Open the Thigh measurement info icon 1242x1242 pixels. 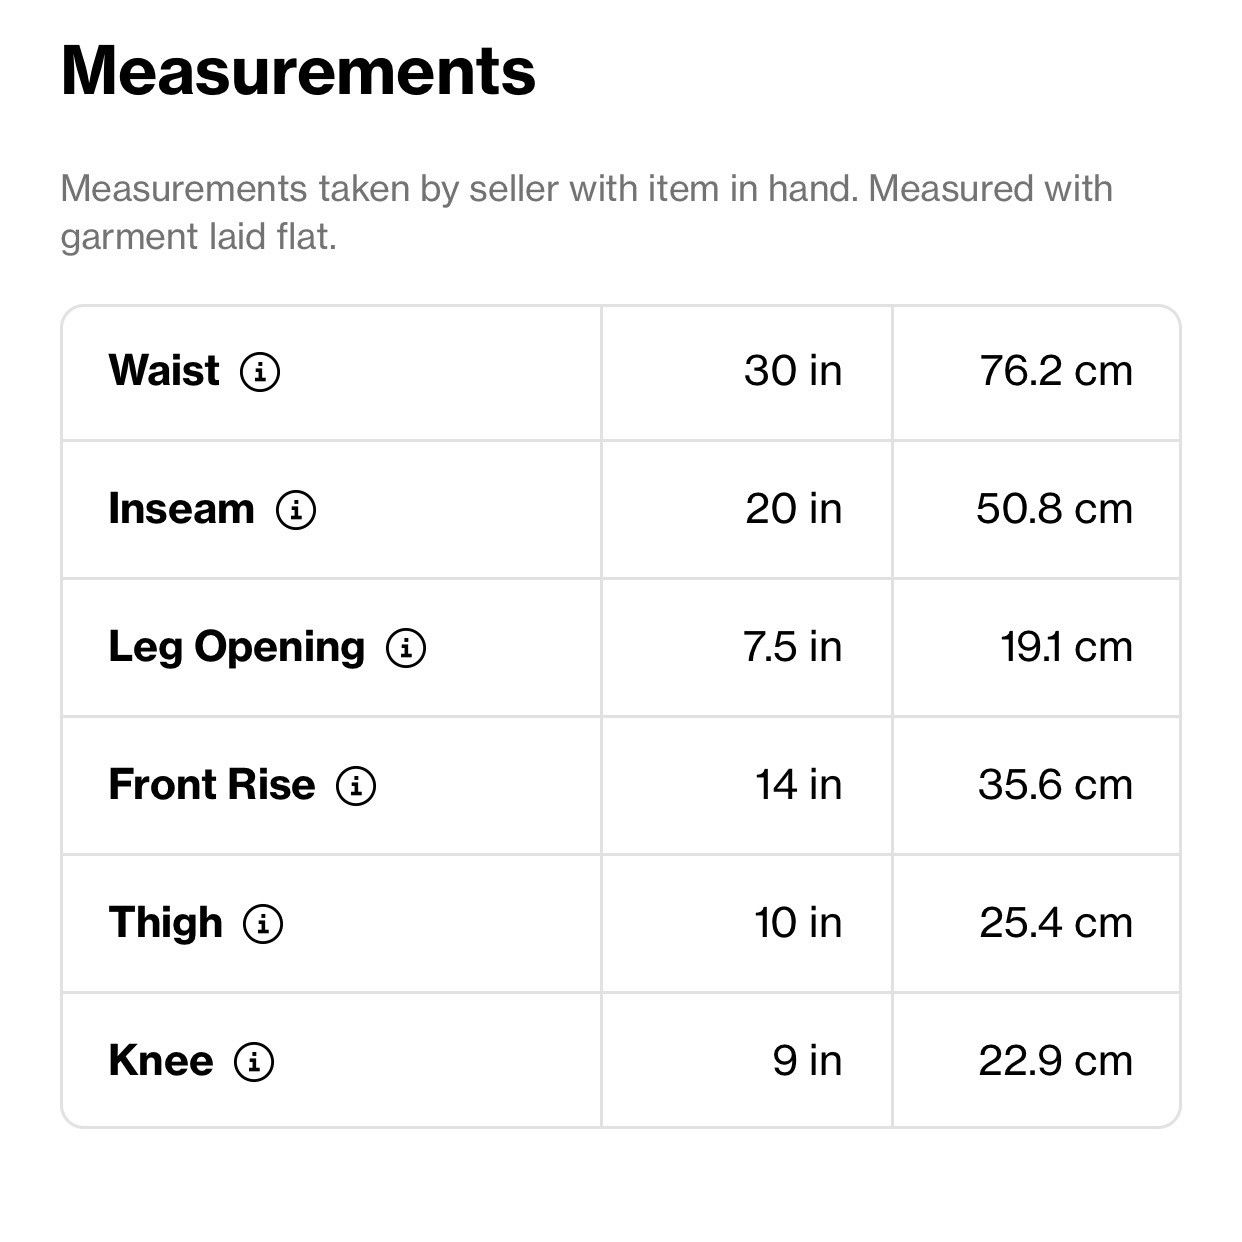pyautogui.click(x=263, y=924)
